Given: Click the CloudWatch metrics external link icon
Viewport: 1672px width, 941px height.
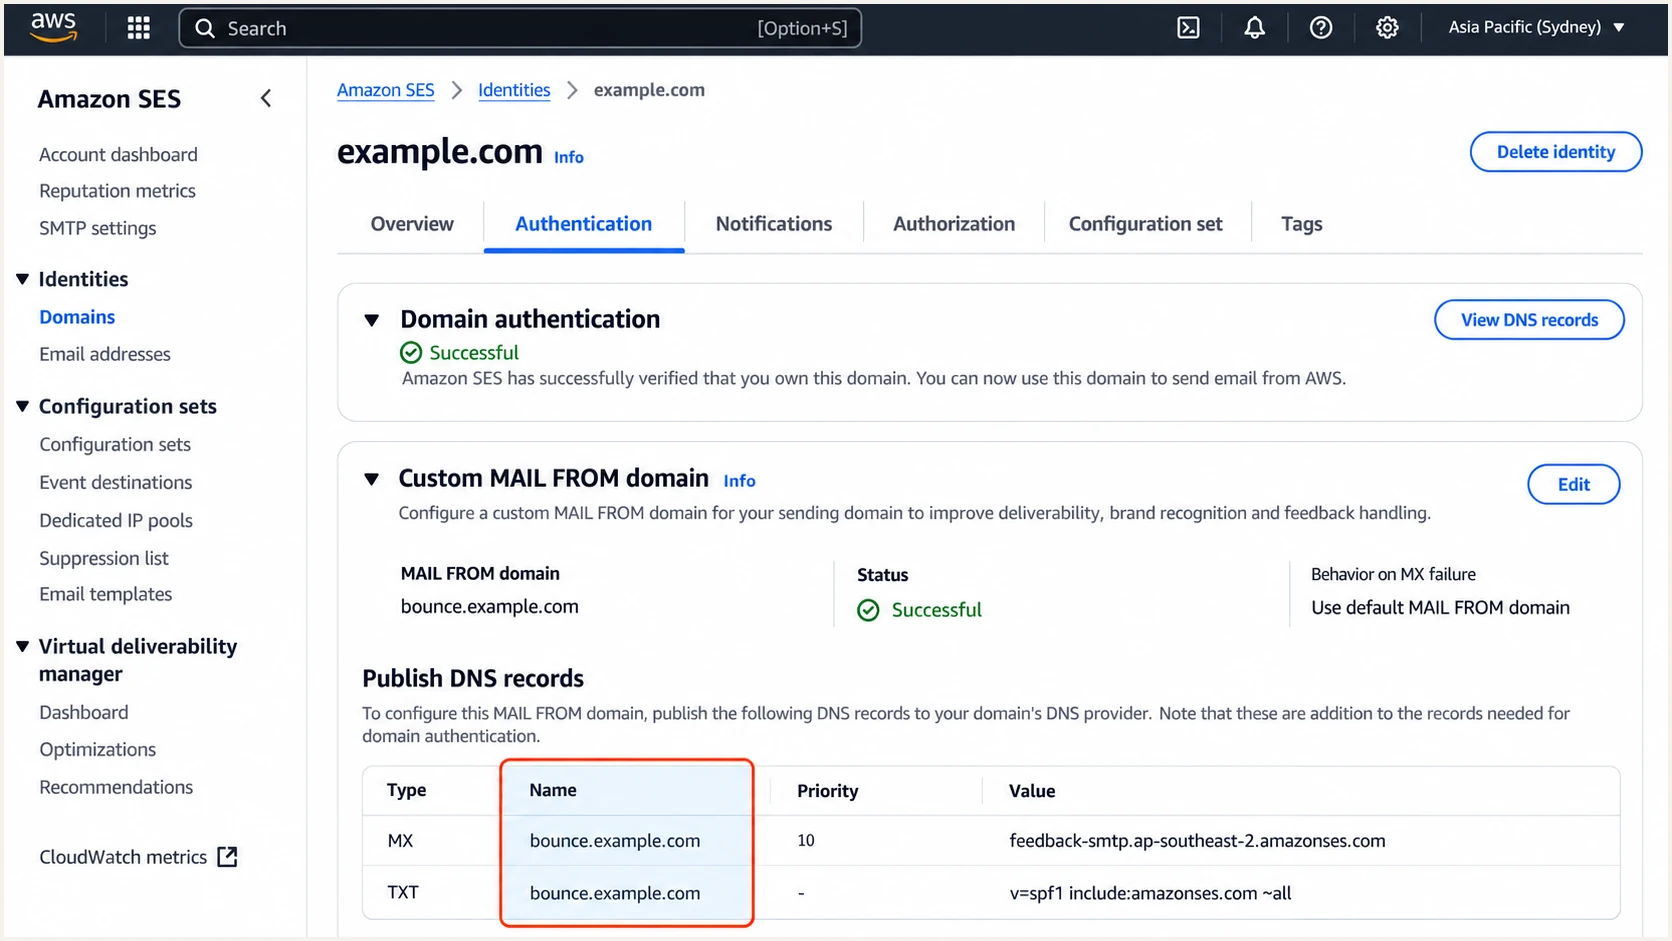Looking at the screenshot, I should coord(228,857).
